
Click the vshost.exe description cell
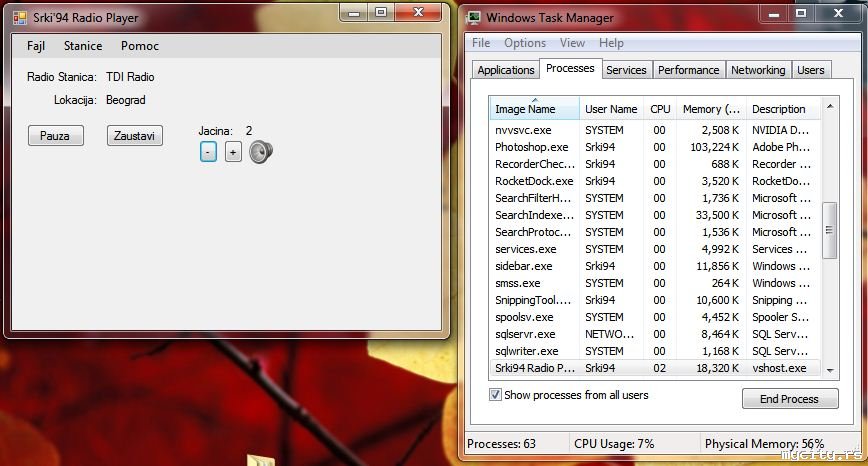(779, 368)
